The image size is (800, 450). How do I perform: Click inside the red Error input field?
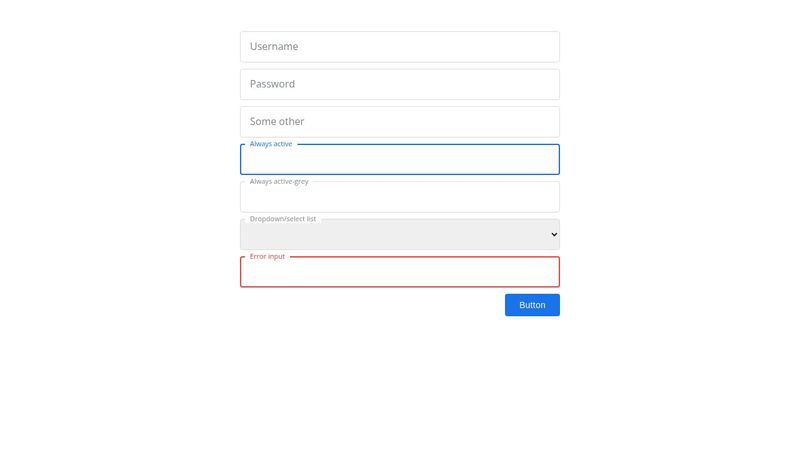pyautogui.click(x=399, y=272)
